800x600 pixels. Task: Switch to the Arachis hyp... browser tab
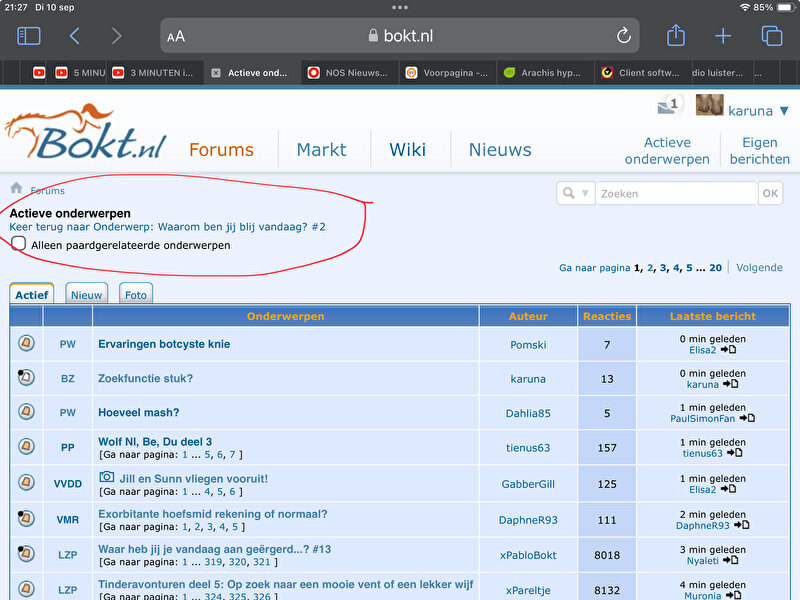pos(543,73)
